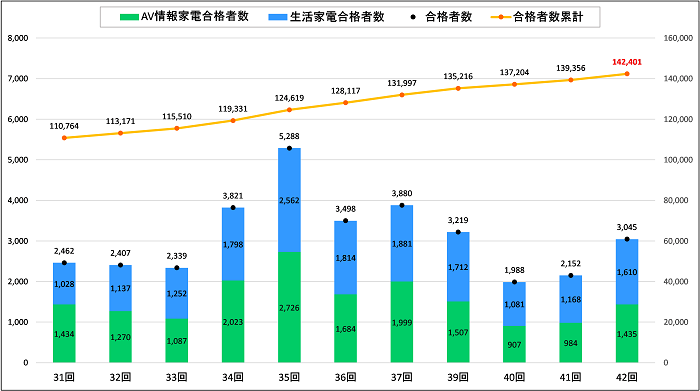The width and height of the screenshot is (700, 391).
Task: Select the green 1,270 bar segment for 32回
Action: [x=121, y=337]
